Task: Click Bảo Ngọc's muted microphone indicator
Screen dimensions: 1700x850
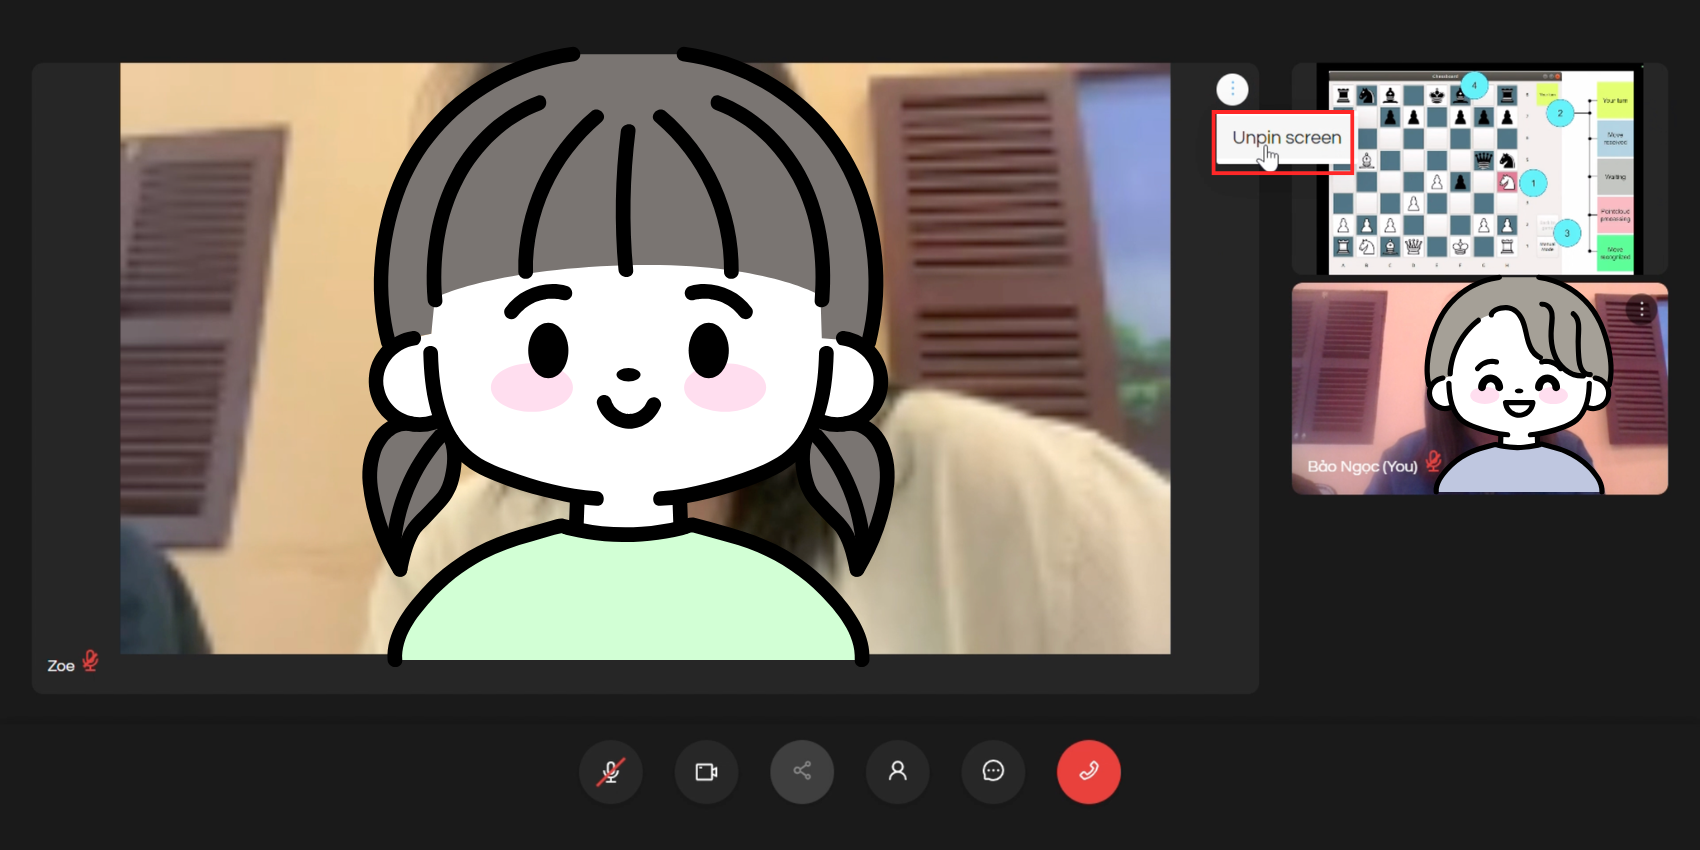Action: (x=1433, y=461)
